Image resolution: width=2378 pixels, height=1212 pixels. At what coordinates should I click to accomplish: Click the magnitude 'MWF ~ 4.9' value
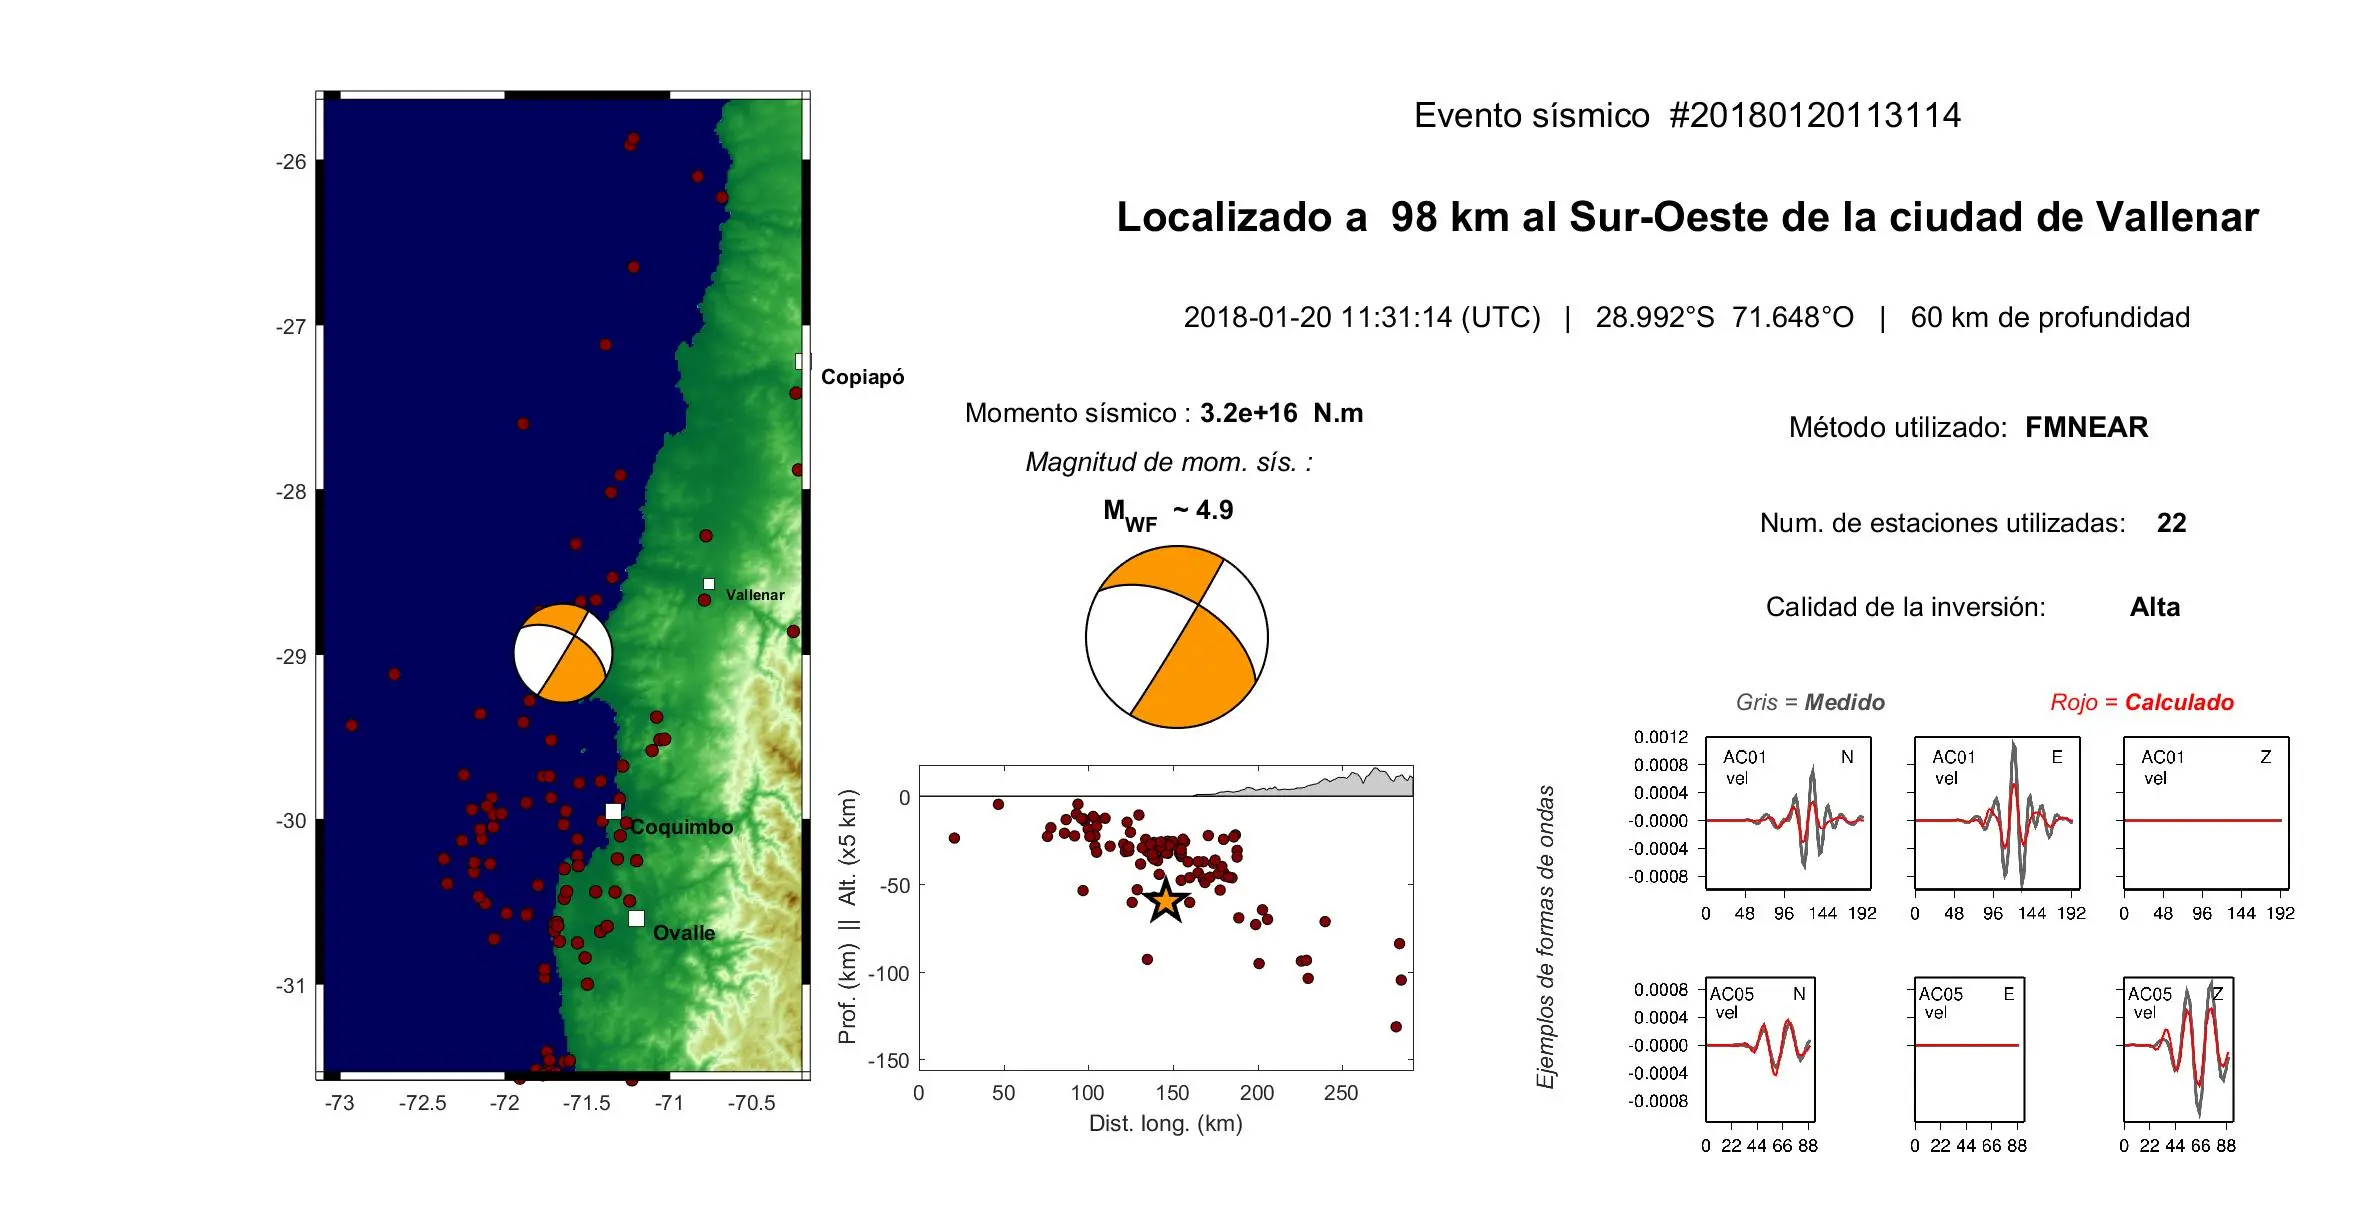coord(1168,514)
